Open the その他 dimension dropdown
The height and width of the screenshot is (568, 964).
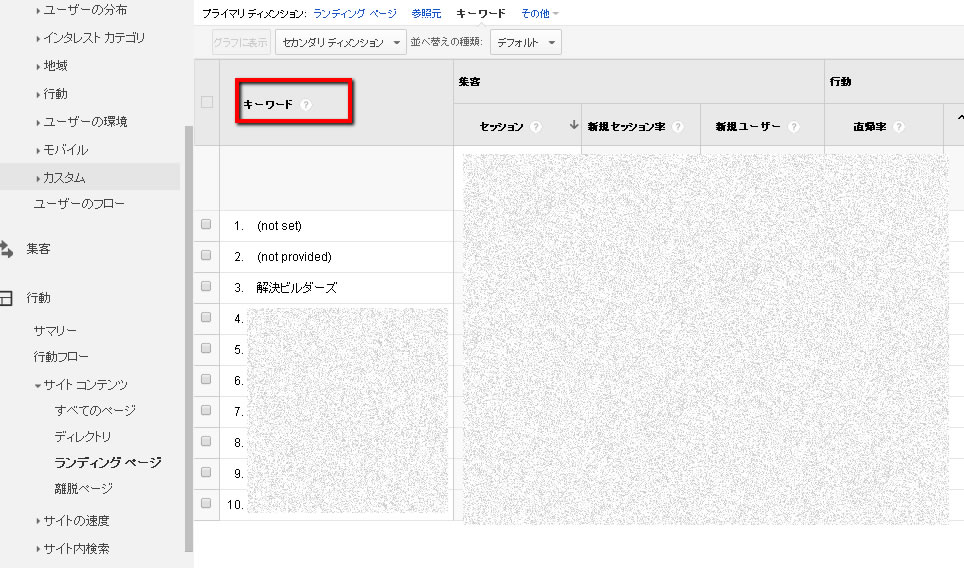point(540,14)
